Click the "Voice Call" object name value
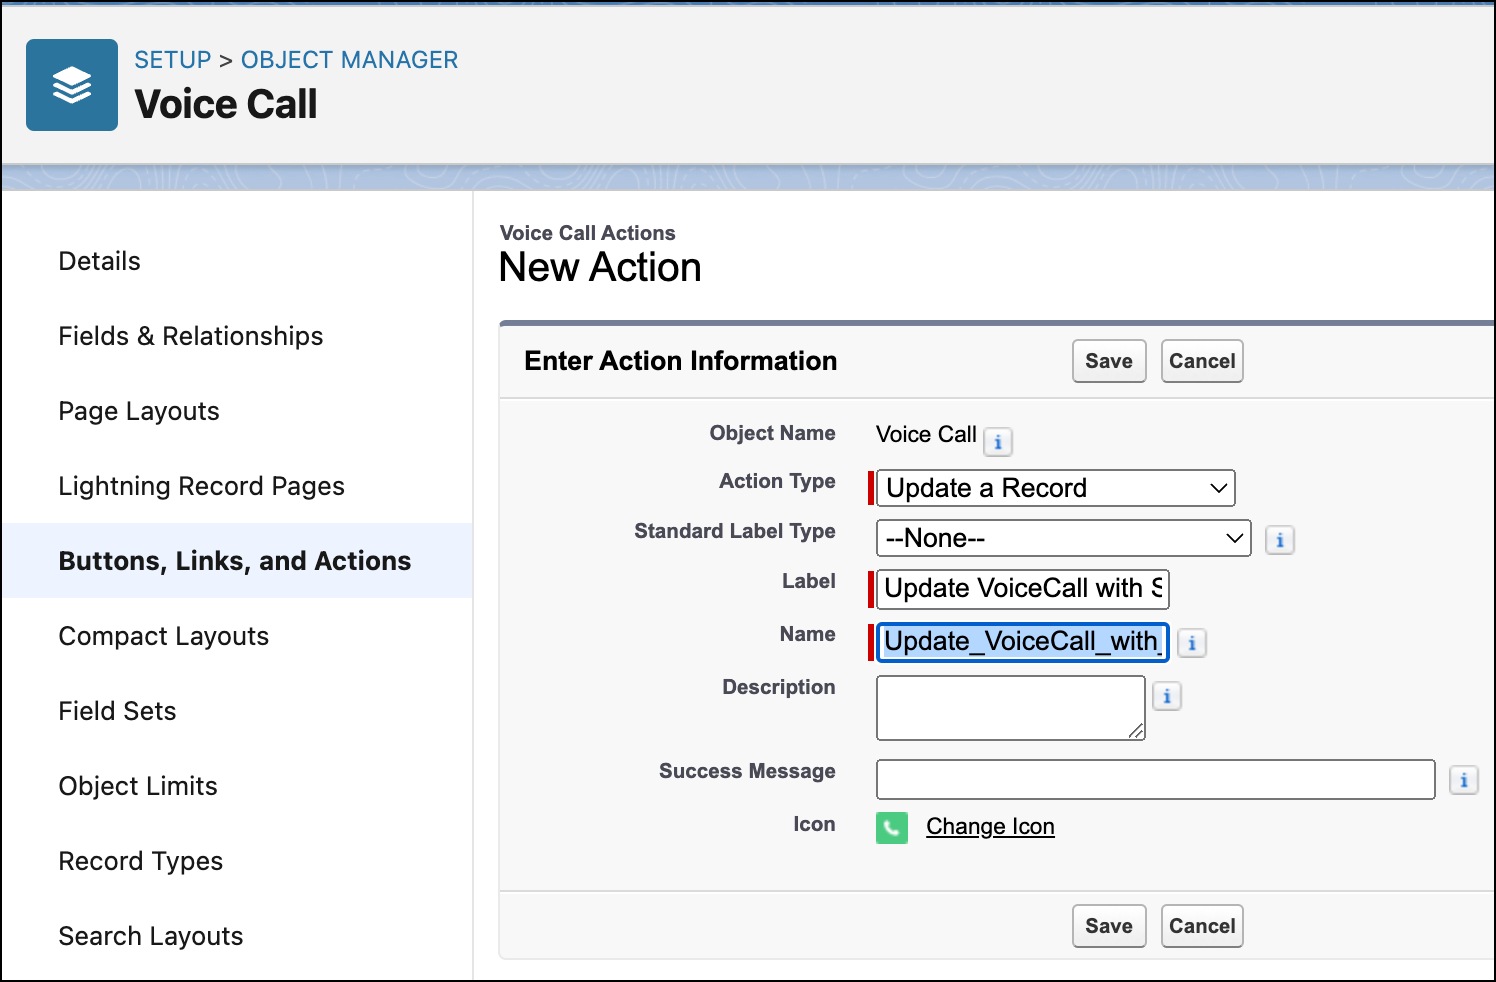Image resolution: width=1496 pixels, height=982 pixels. coord(926,434)
